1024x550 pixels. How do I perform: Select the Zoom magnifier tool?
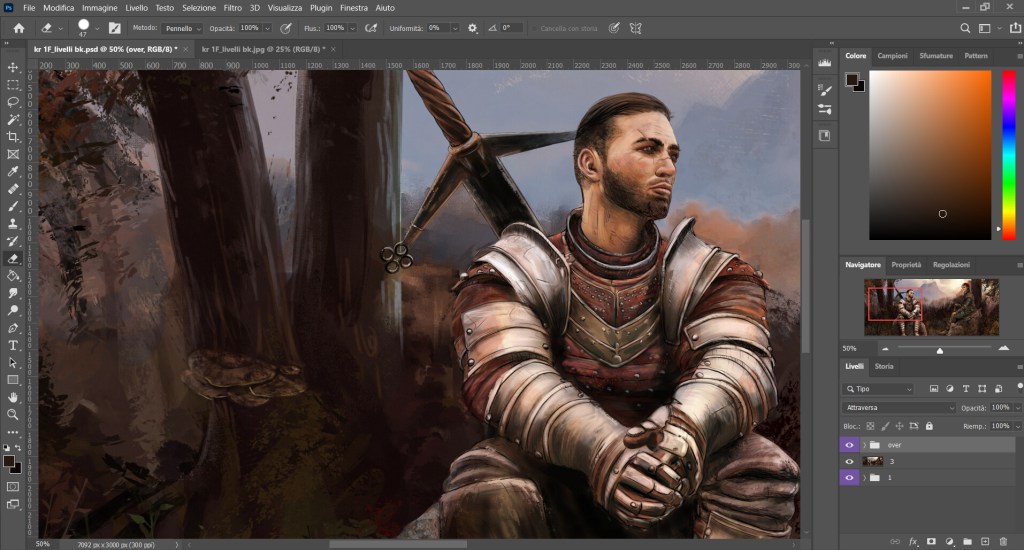[x=13, y=414]
